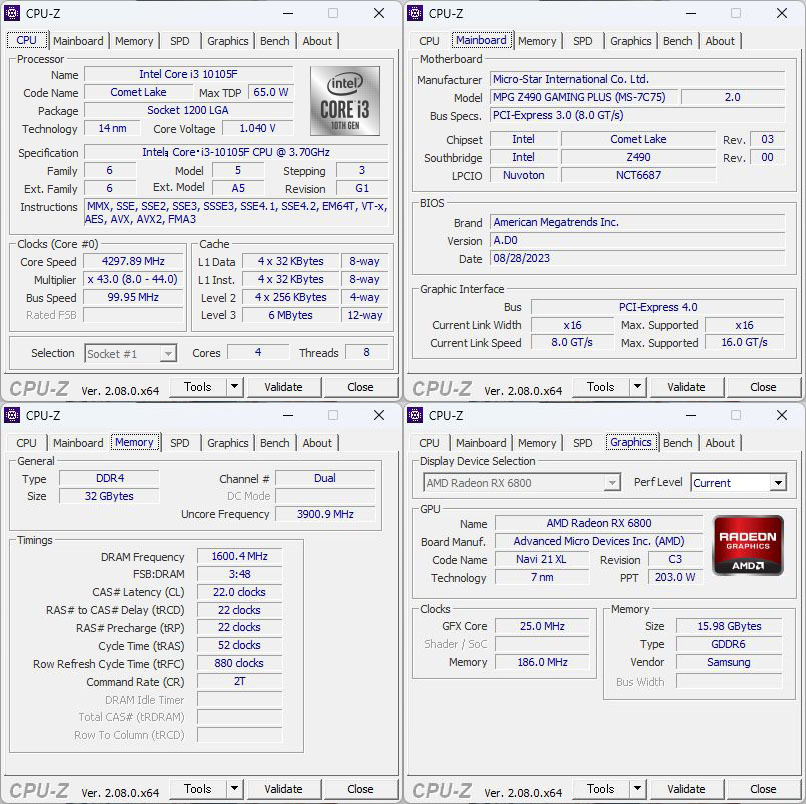The height and width of the screenshot is (804, 806).
Task: Click the Instructions list text
Action: coord(236,212)
